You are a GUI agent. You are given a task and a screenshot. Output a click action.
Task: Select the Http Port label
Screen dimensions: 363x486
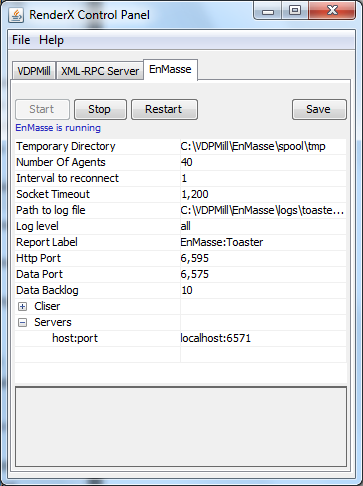coord(38,258)
